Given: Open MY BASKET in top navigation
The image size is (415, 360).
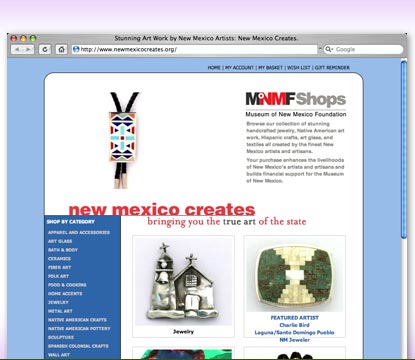Looking at the screenshot, I should (270, 68).
